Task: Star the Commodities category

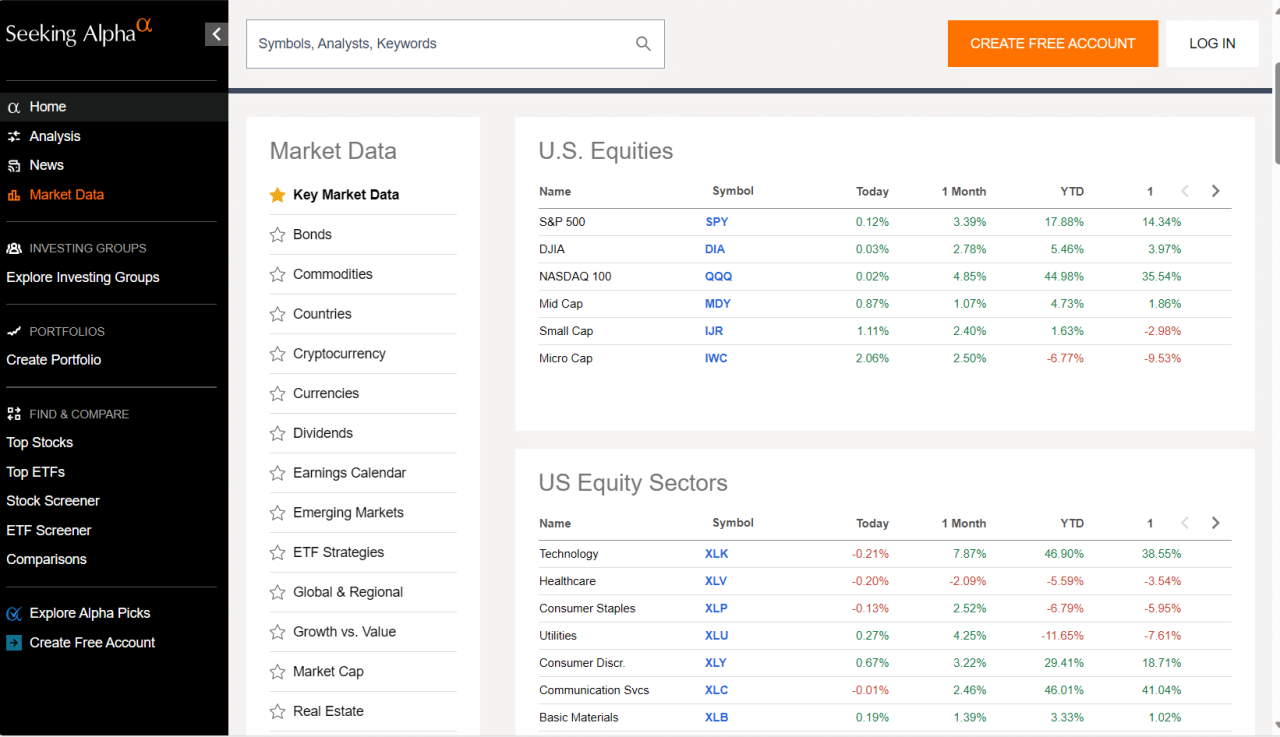Action: (278, 274)
